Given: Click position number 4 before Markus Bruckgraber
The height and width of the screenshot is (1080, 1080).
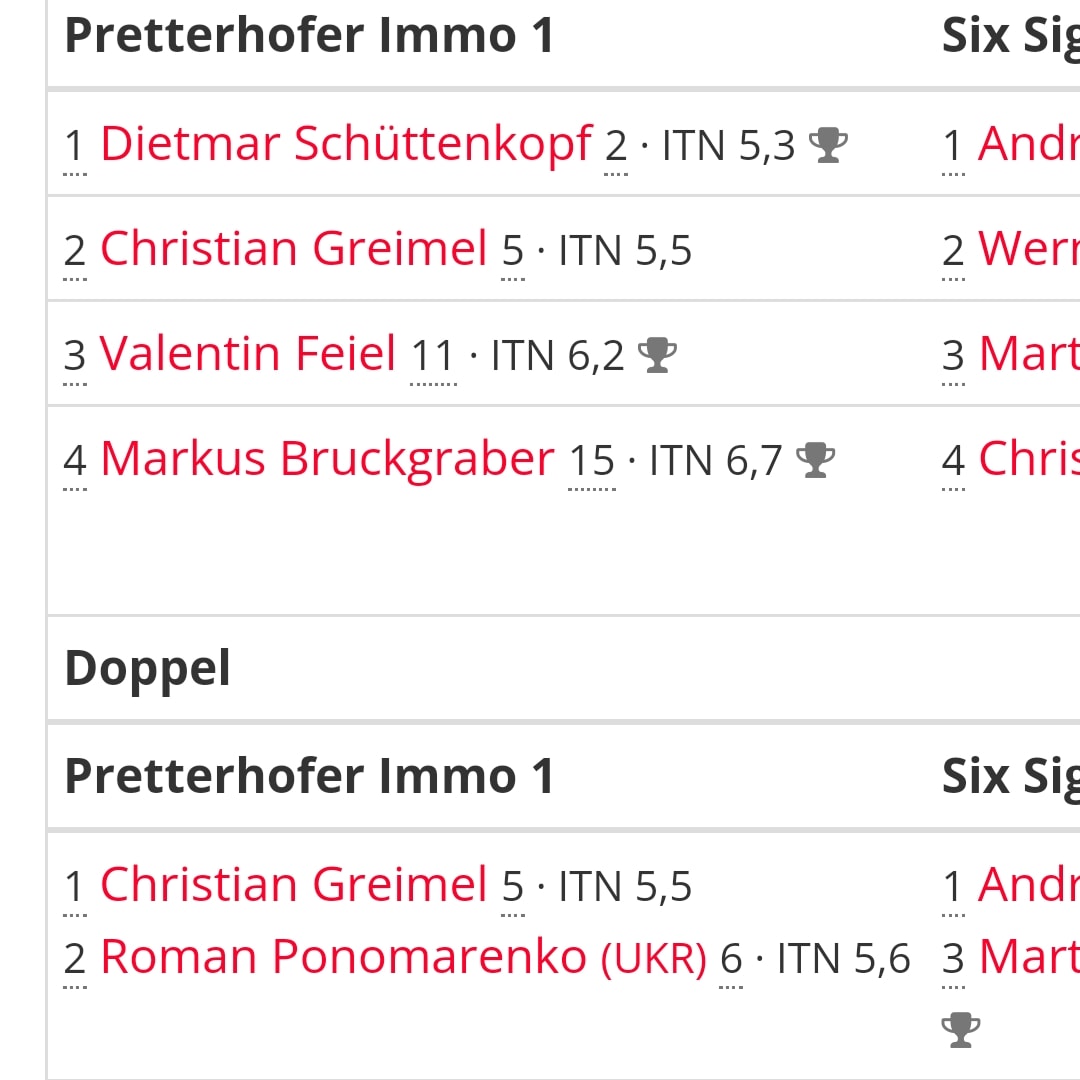Looking at the screenshot, I should click(74, 461).
